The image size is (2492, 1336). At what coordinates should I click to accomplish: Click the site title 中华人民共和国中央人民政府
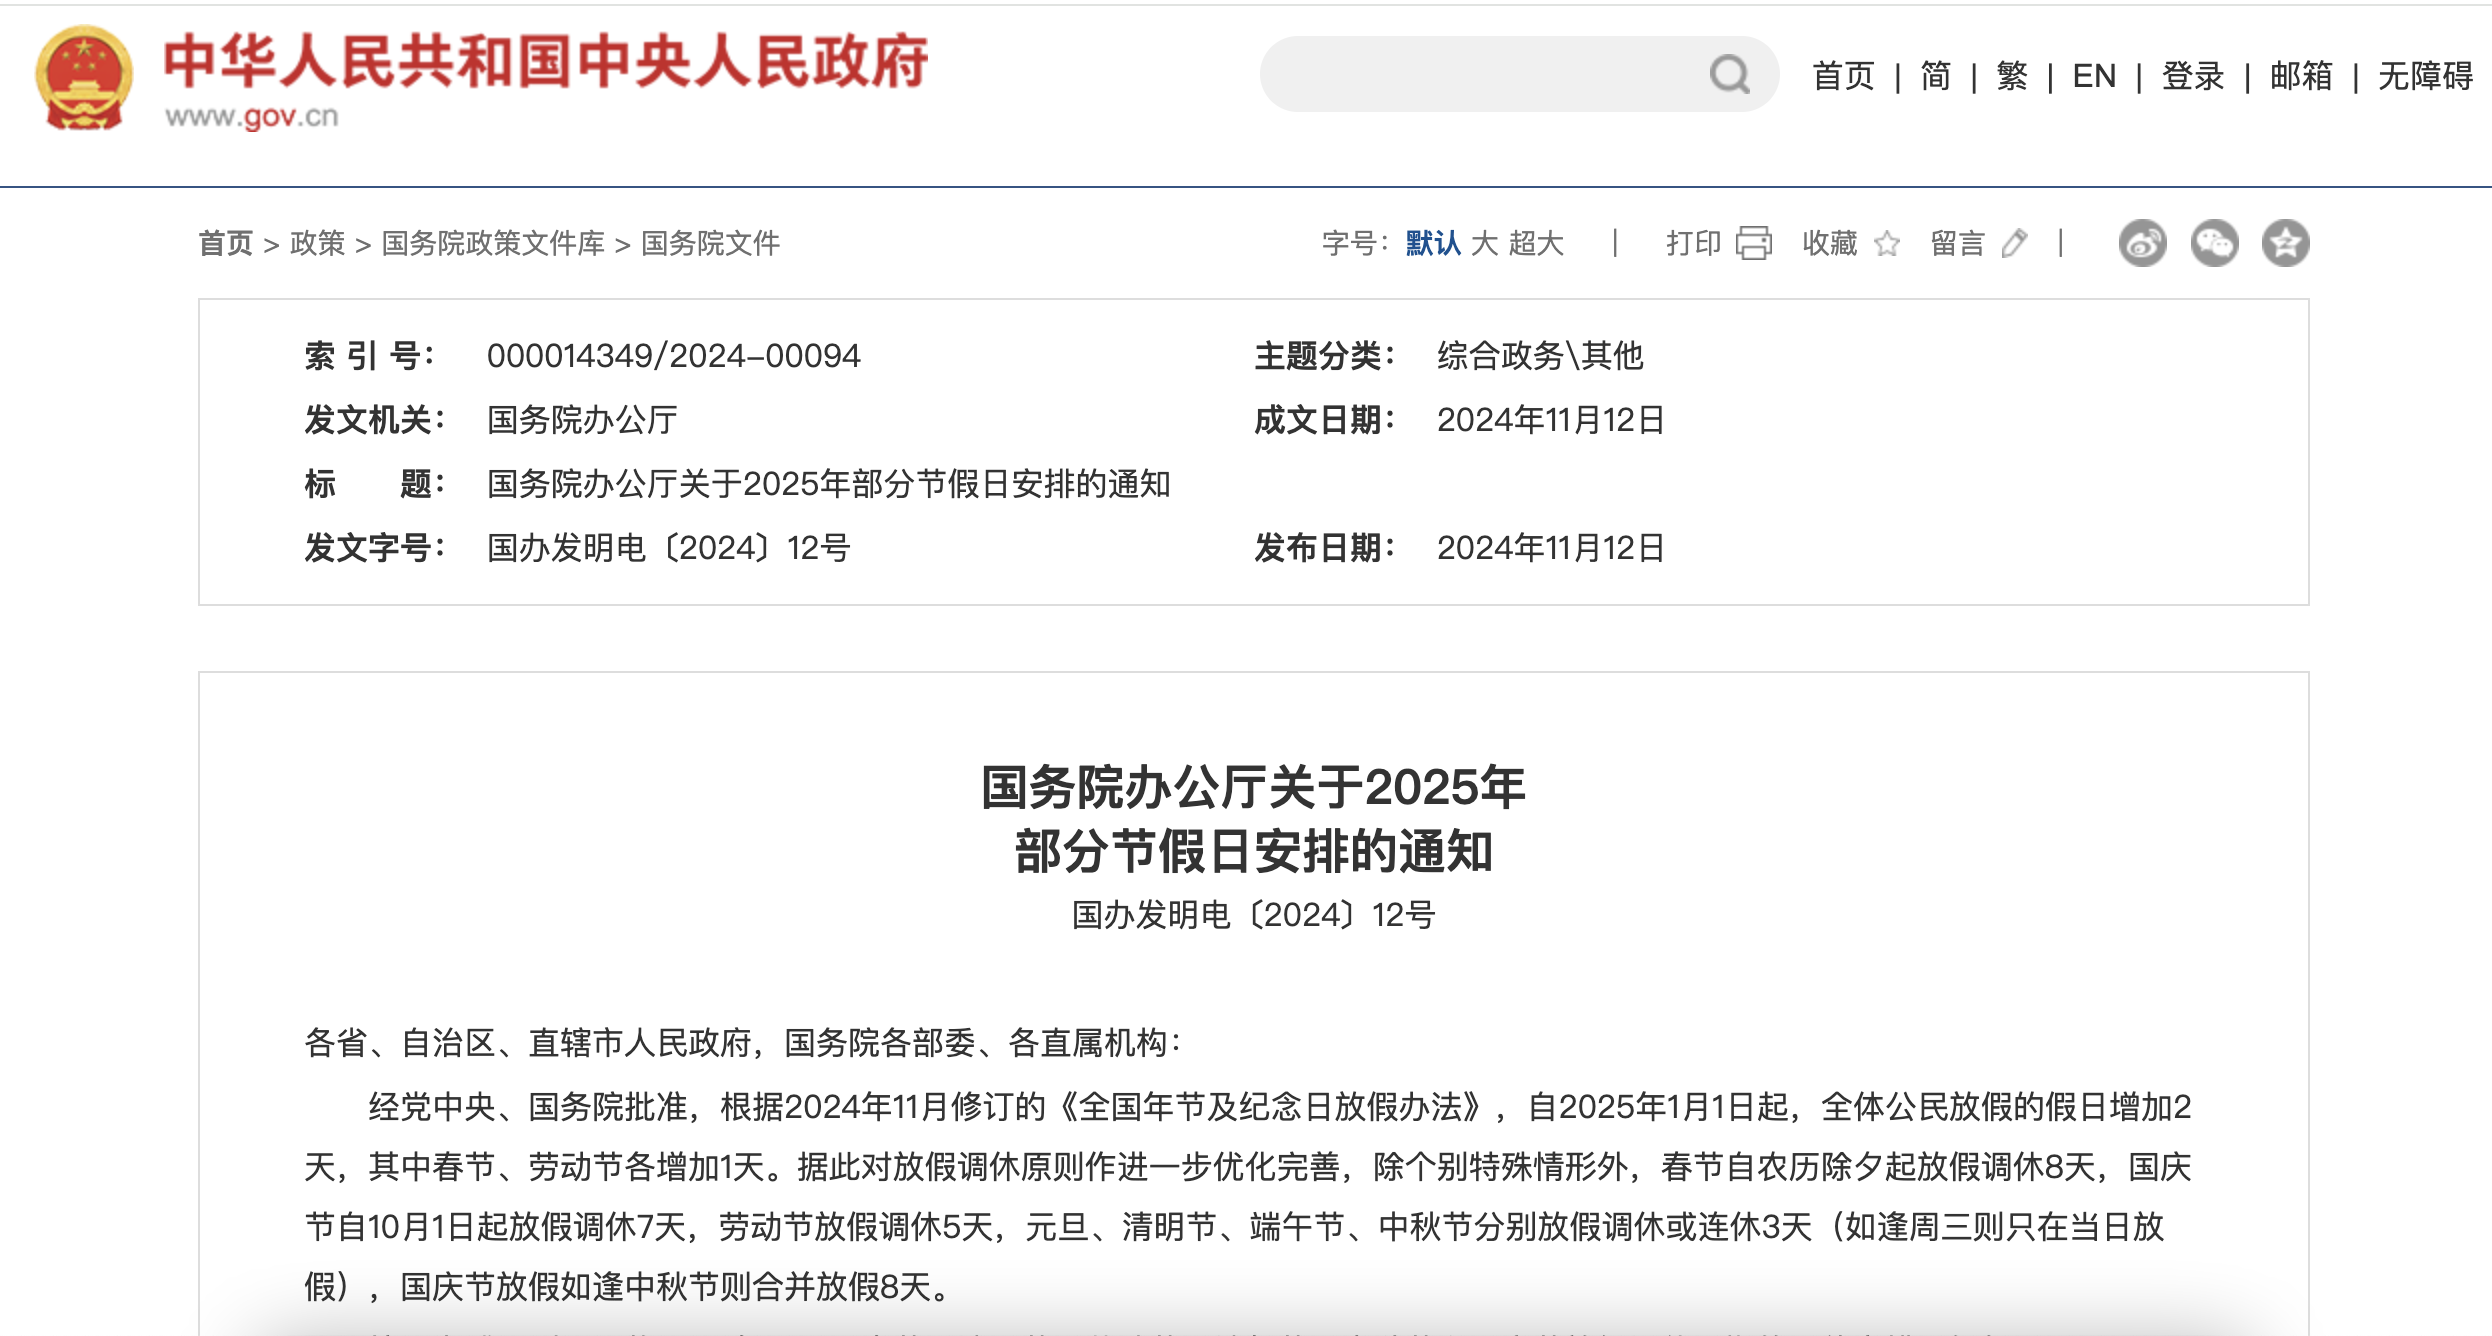click(x=546, y=62)
